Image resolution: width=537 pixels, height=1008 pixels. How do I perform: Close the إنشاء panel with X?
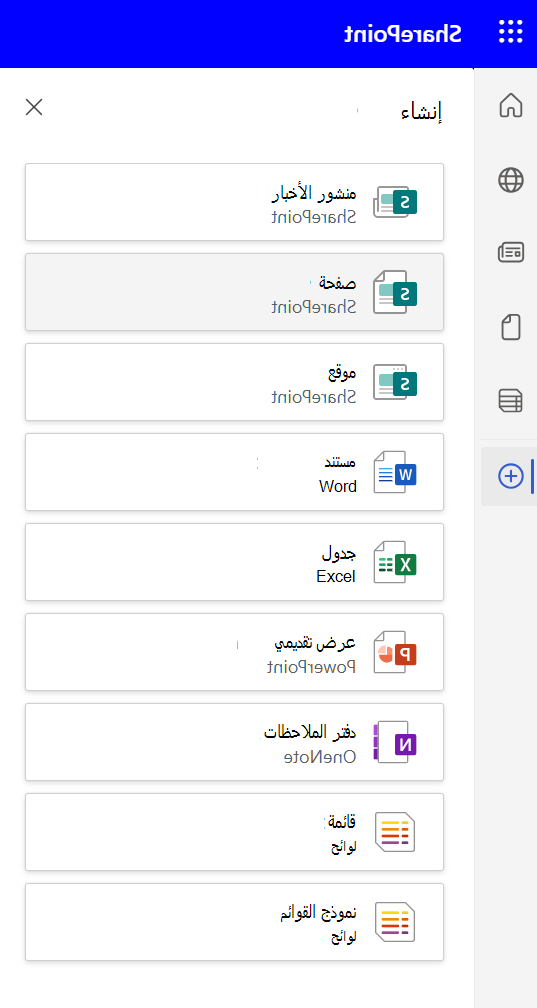click(x=33, y=107)
